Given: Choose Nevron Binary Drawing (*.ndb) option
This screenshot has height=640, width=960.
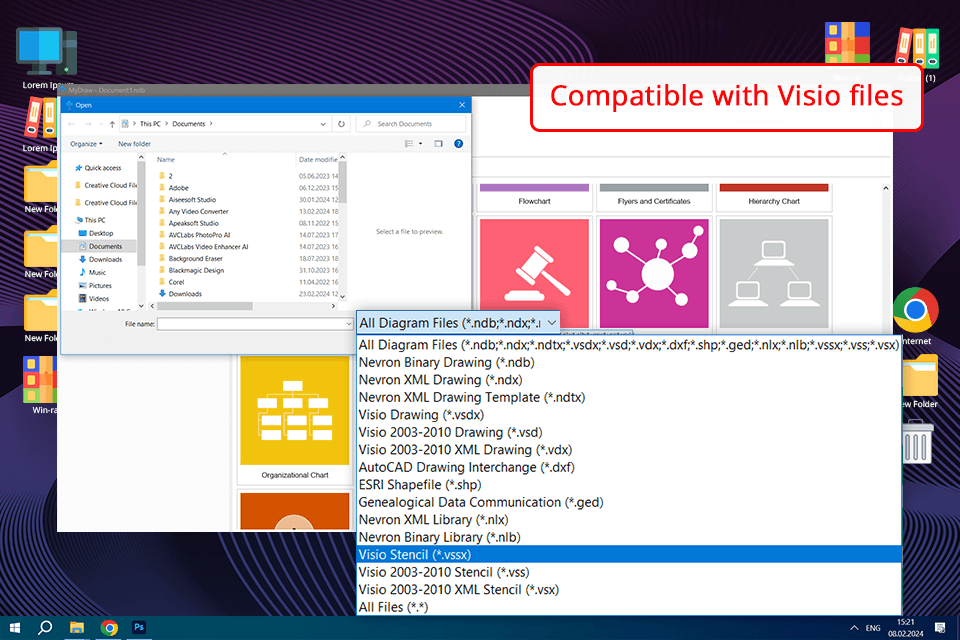Looking at the screenshot, I should 629,363.
